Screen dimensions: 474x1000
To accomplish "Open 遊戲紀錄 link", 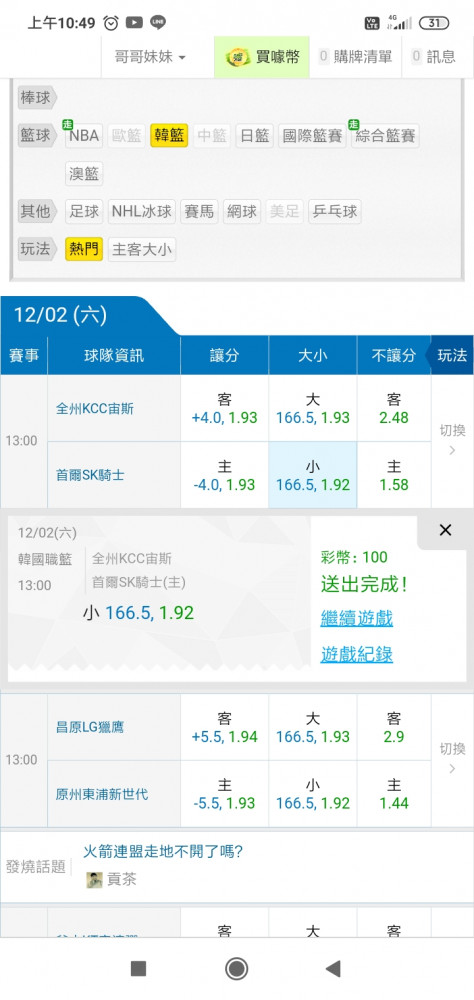I will [x=357, y=654].
